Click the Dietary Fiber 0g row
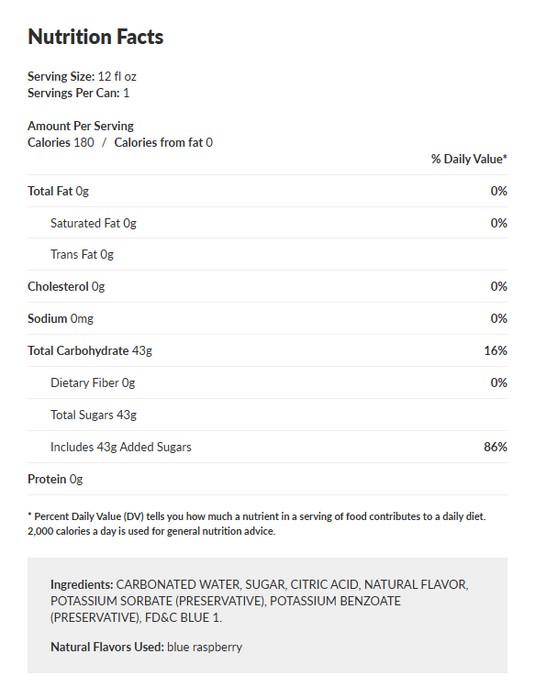 (x=268, y=383)
